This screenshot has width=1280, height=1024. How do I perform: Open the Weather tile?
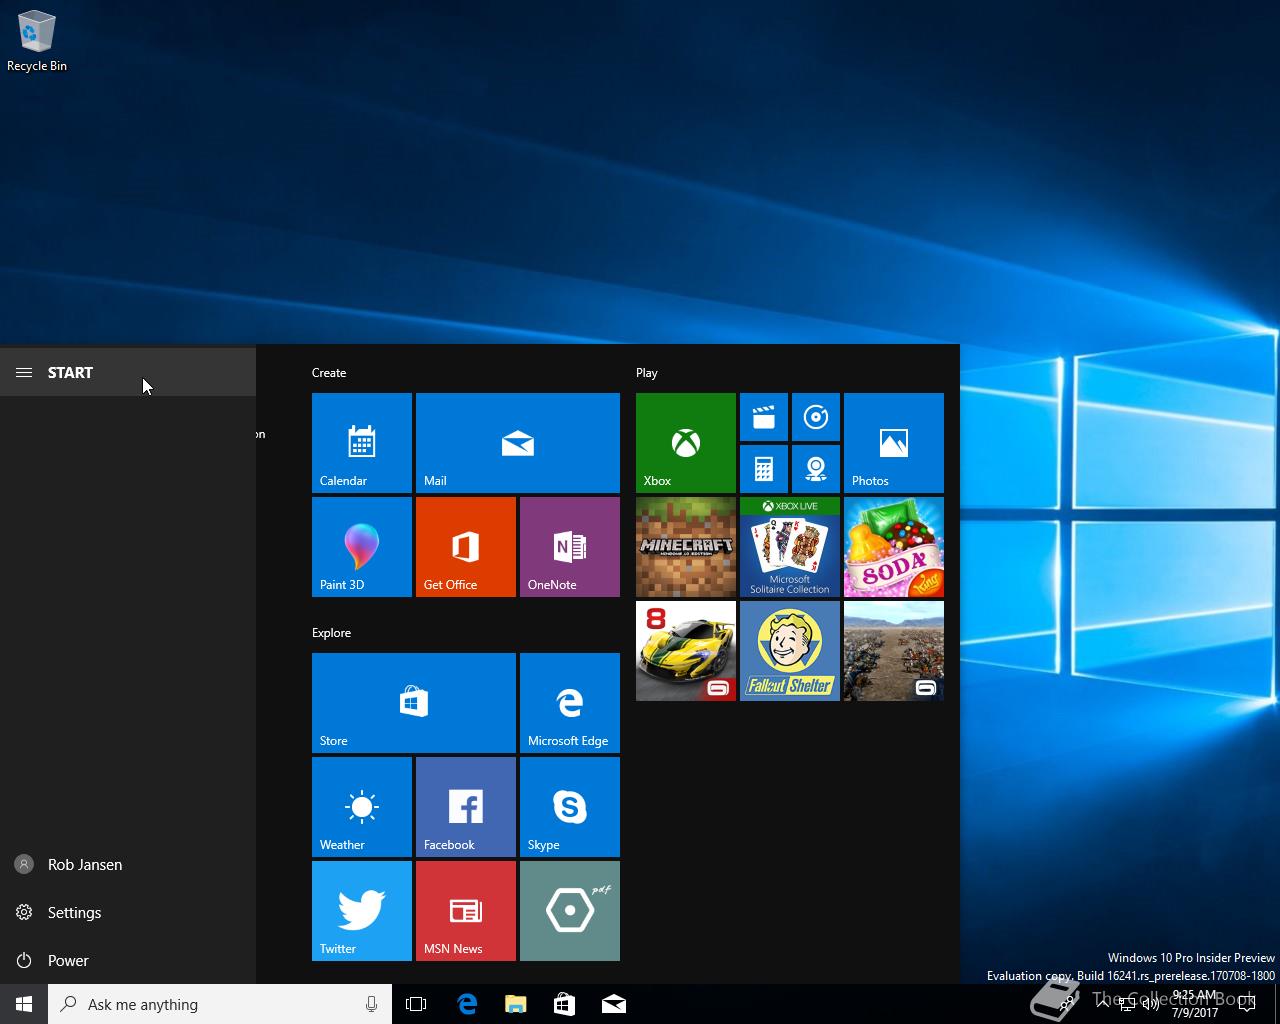click(362, 807)
